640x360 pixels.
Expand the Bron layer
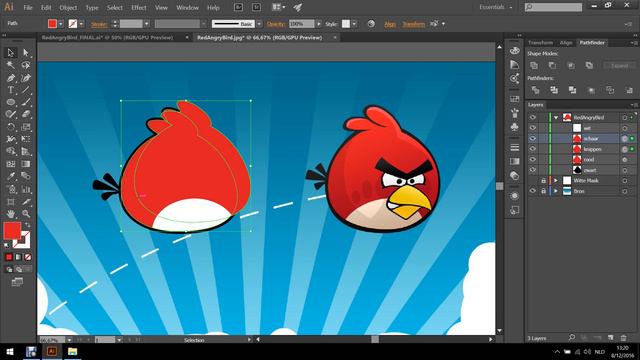pyautogui.click(x=556, y=191)
